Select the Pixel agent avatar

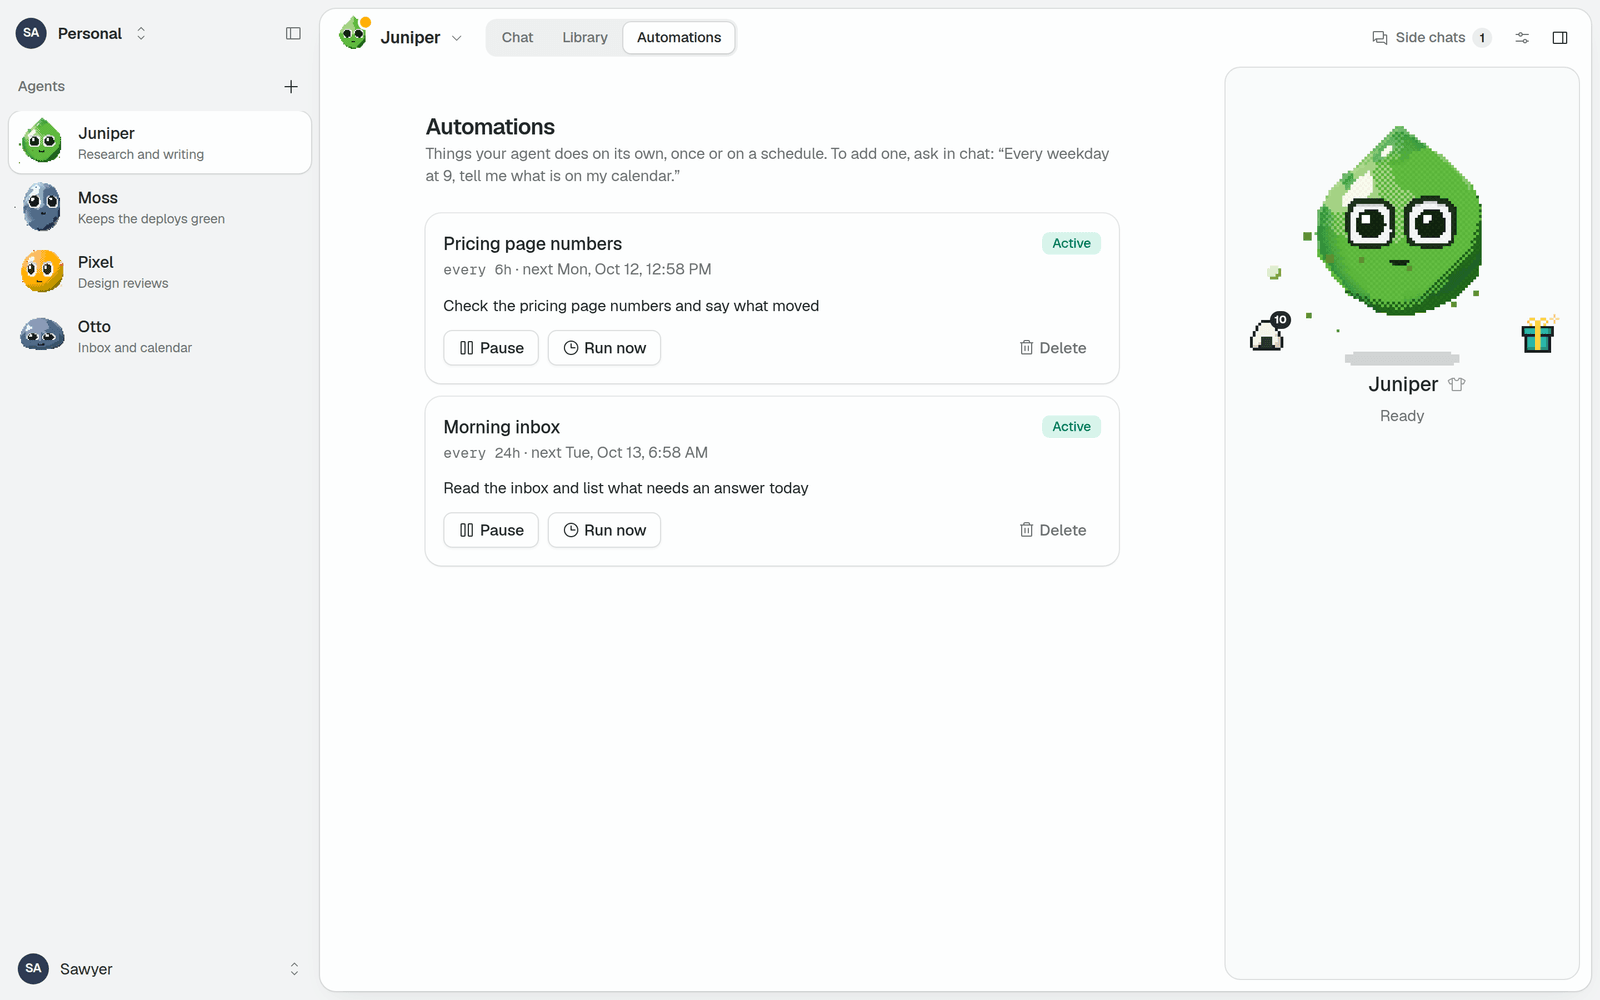pyautogui.click(x=42, y=271)
